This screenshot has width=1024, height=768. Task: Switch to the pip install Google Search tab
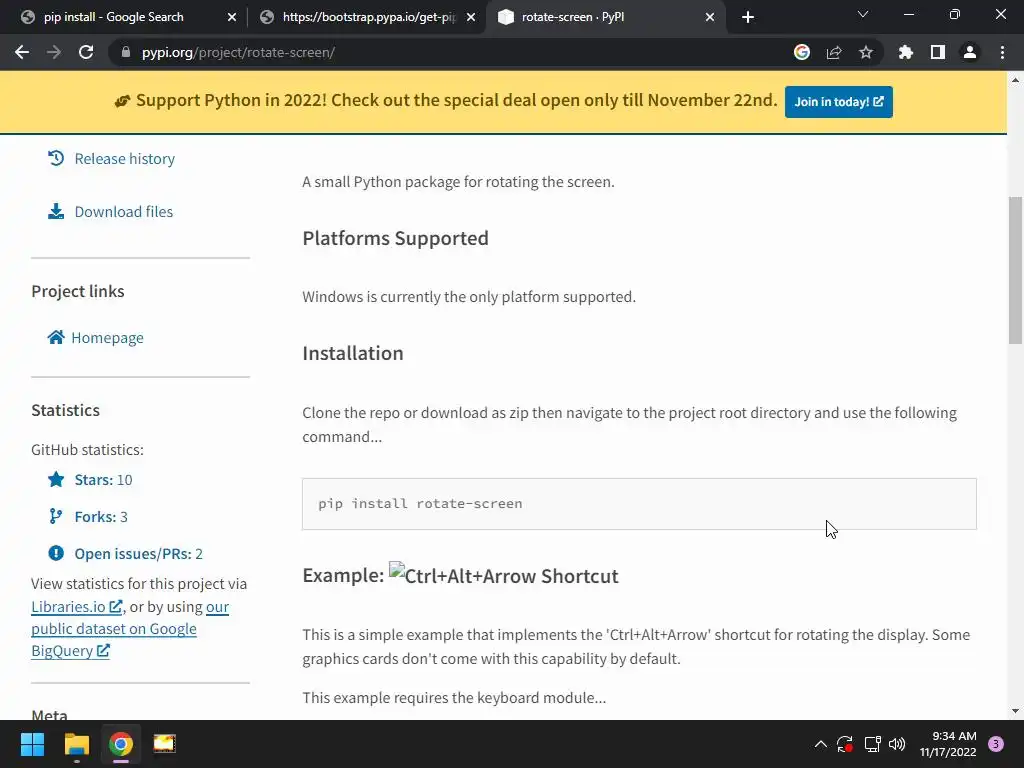coord(114,17)
